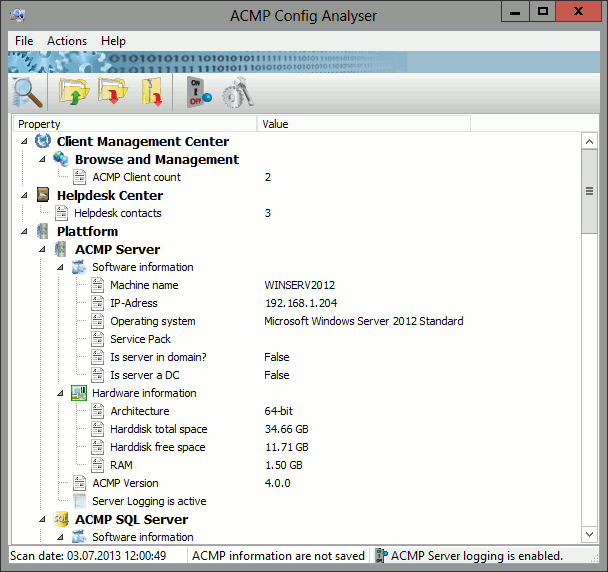Close the ACMP Config Analyser window
The height and width of the screenshot is (572, 608).
tap(578, 12)
